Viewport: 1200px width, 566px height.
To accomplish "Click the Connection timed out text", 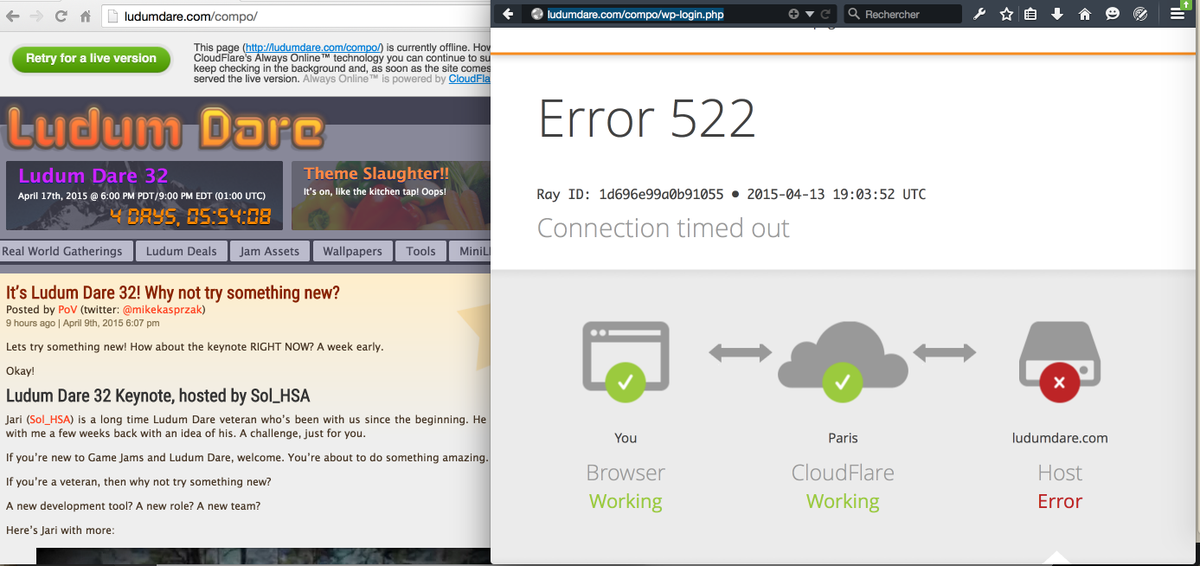I will pos(663,228).
